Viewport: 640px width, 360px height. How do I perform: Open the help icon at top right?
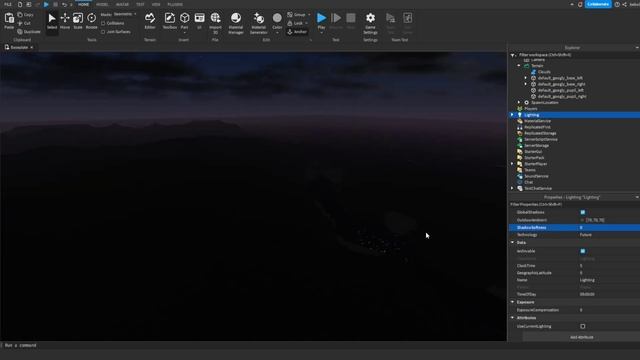[617, 4]
